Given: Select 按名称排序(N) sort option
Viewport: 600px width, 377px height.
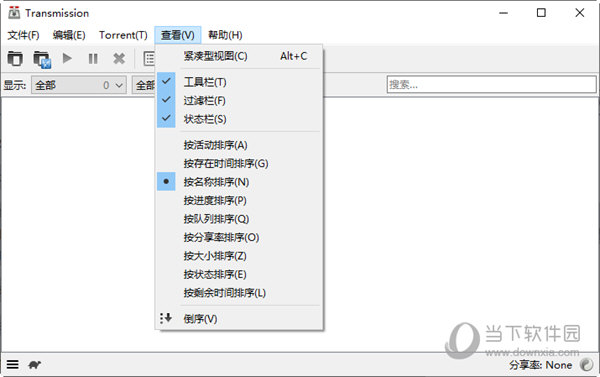Looking at the screenshot, I should pyautogui.click(x=240, y=182).
